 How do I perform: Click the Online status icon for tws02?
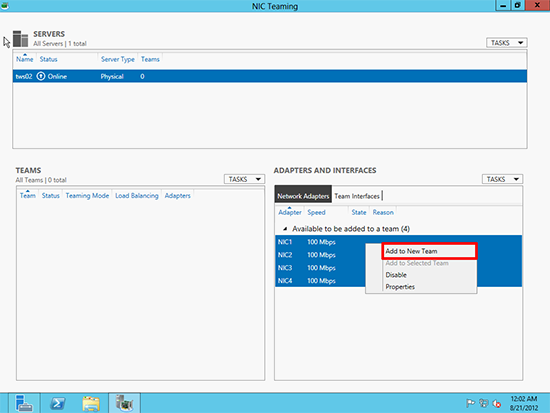tap(41, 76)
